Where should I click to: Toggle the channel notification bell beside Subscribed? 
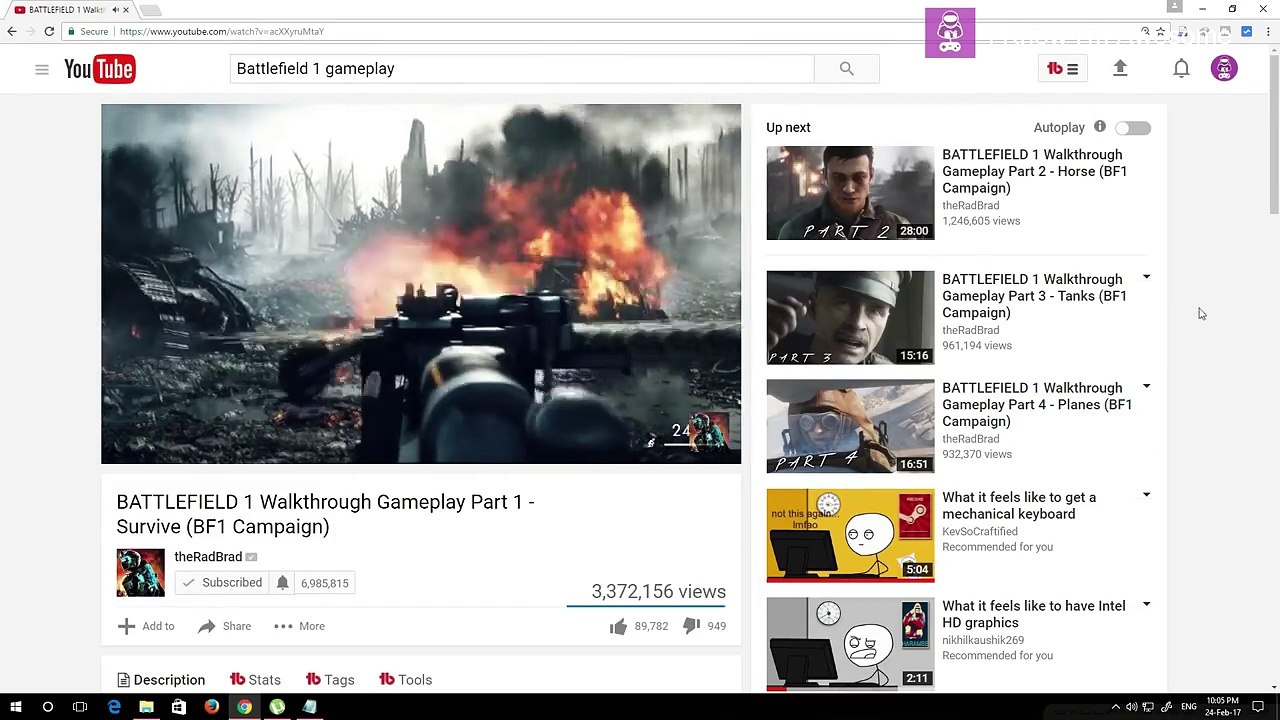(x=283, y=583)
